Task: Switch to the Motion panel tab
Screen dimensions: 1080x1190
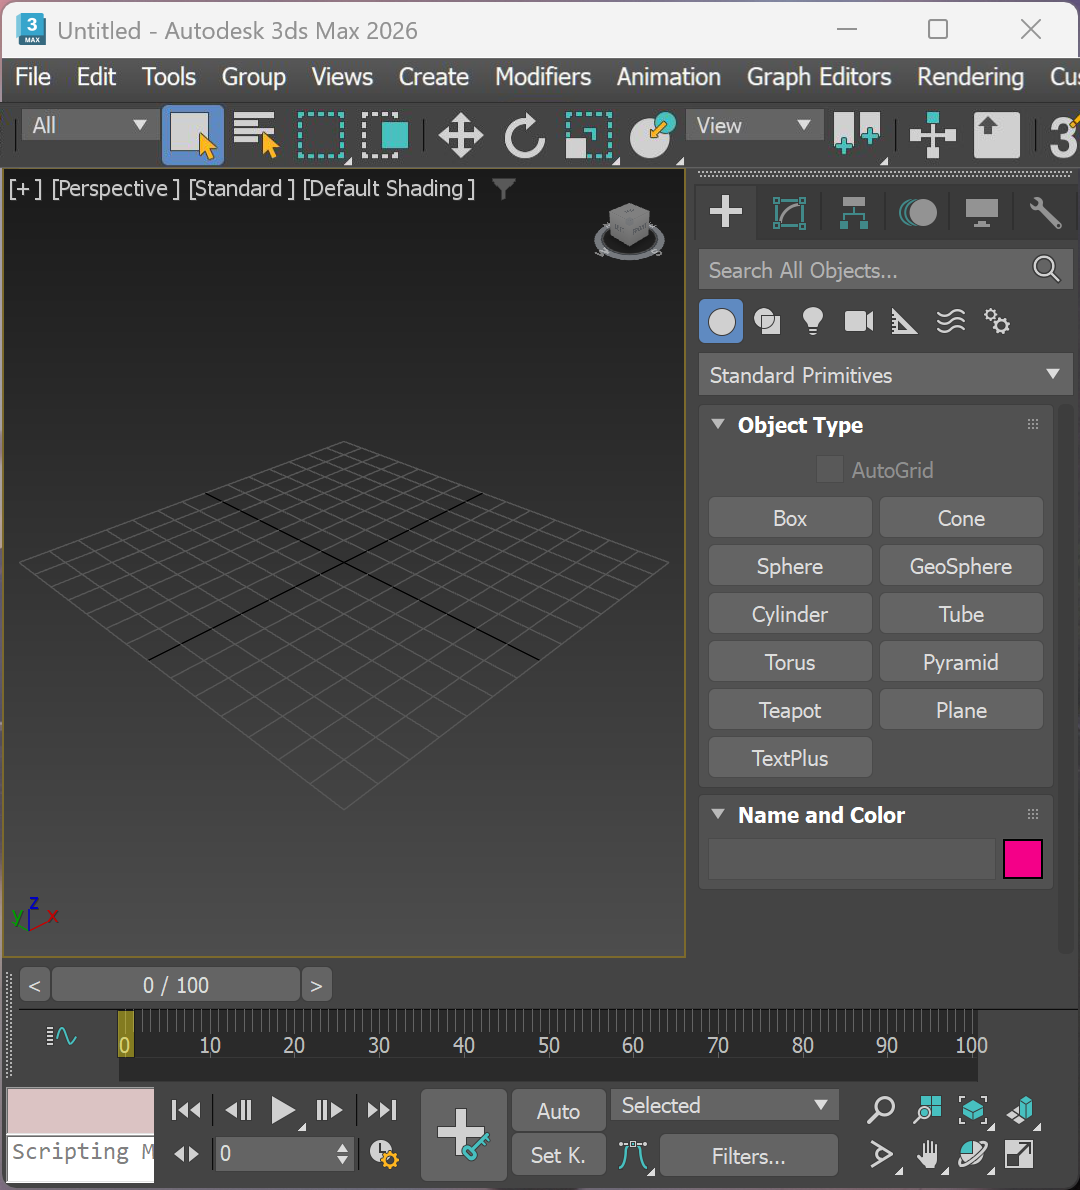Action: point(918,212)
